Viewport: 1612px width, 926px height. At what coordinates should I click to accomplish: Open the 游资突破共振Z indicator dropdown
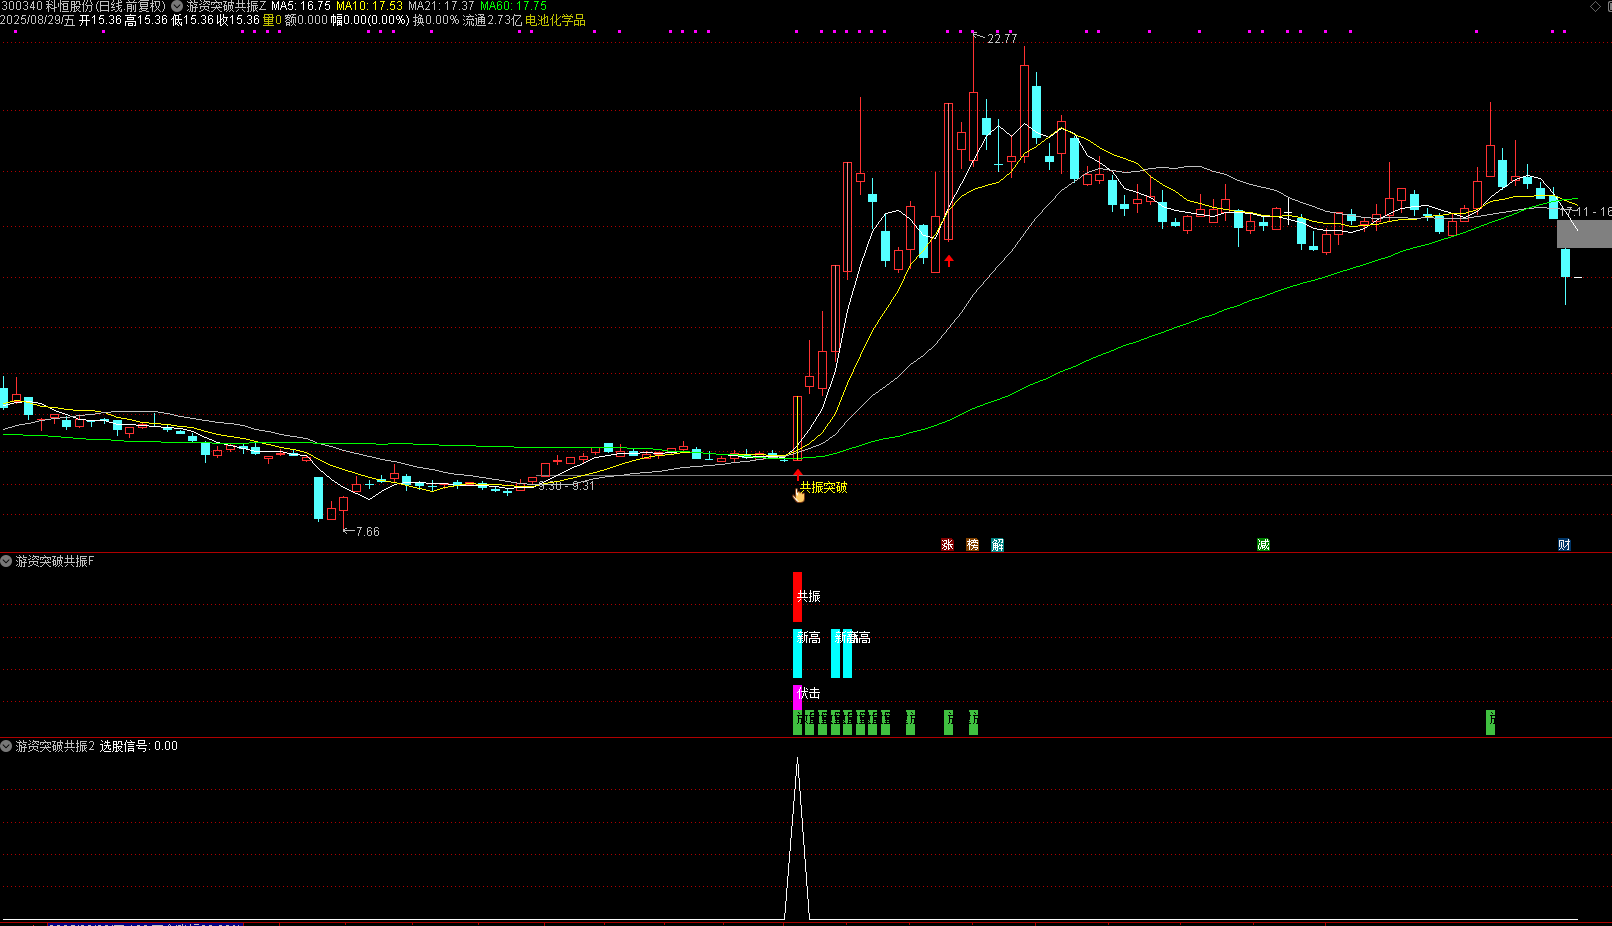pos(177,6)
